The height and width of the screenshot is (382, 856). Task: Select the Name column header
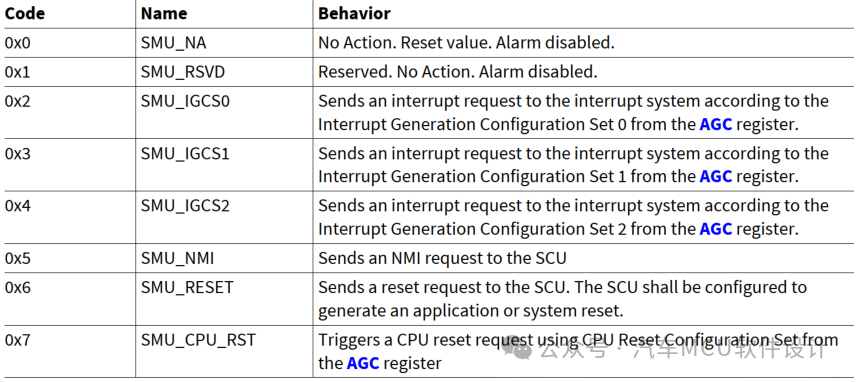tap(163, 14)
